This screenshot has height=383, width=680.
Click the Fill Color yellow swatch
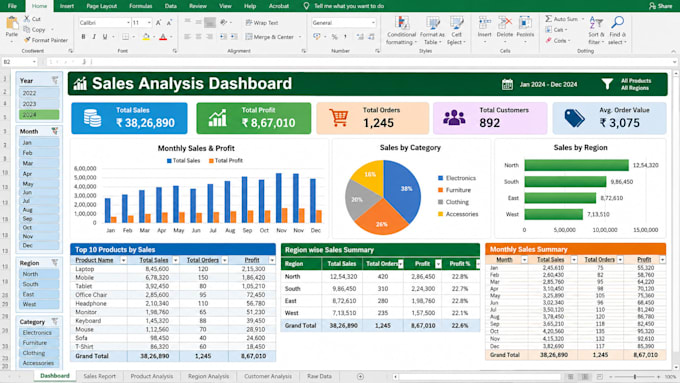coord(146,37)
